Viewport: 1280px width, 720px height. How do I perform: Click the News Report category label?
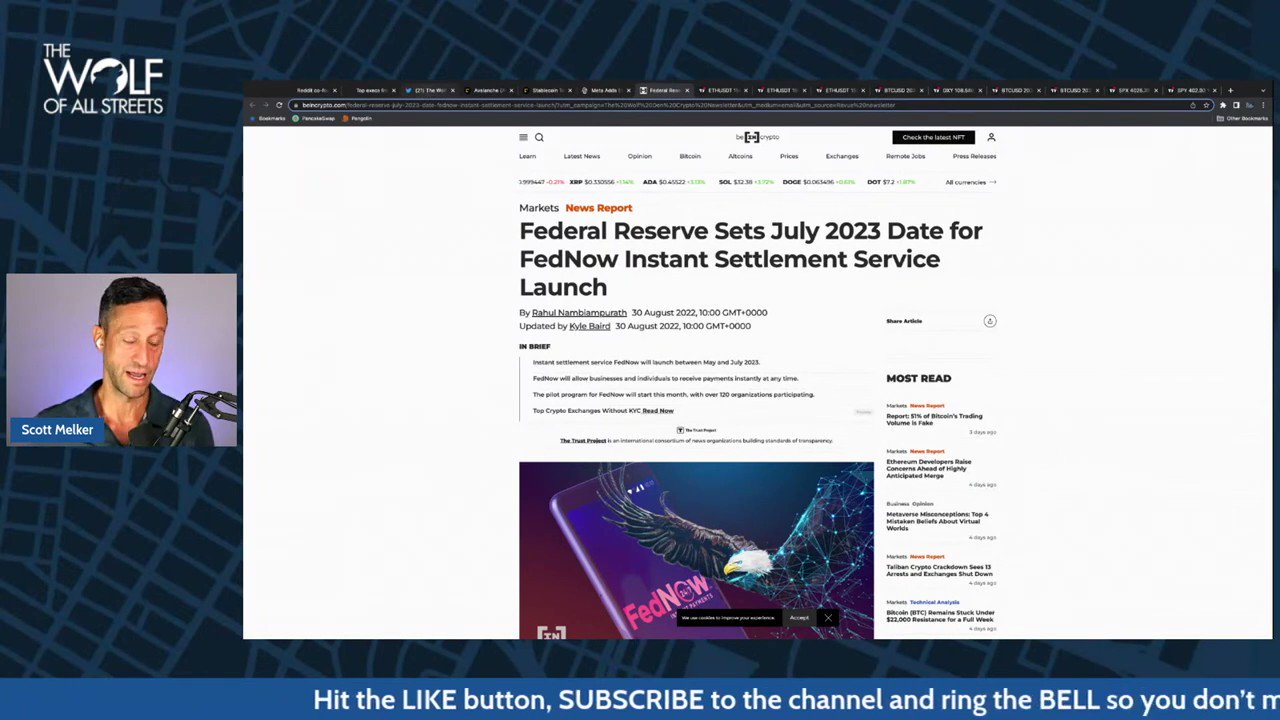pyautogui.click(x=599, y=208)
